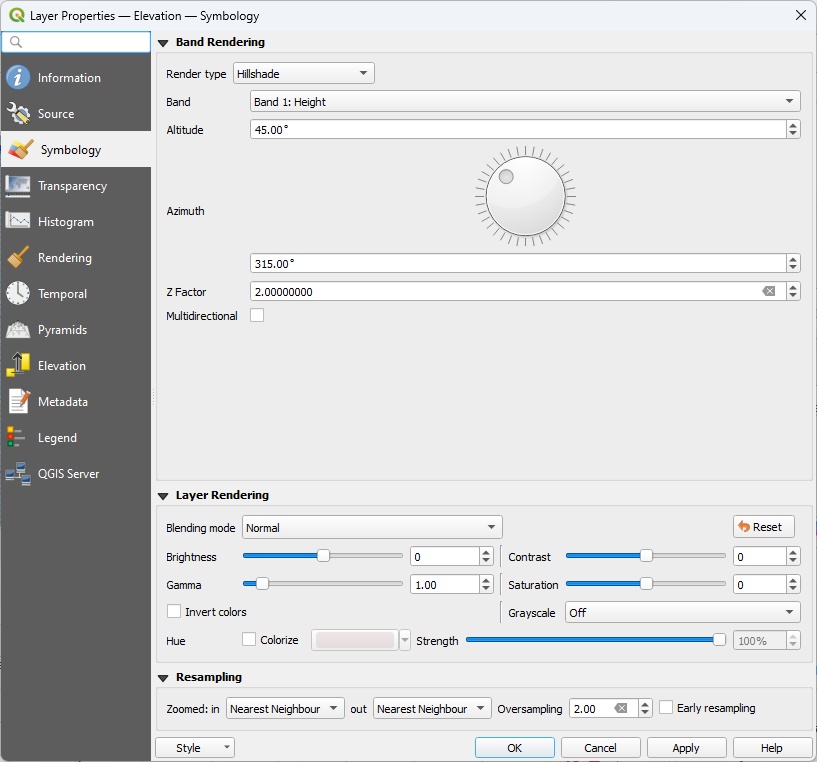Click the Symbology paintbrush icon
The height and width of the screenshot is (762, 817).
(18, 149)
